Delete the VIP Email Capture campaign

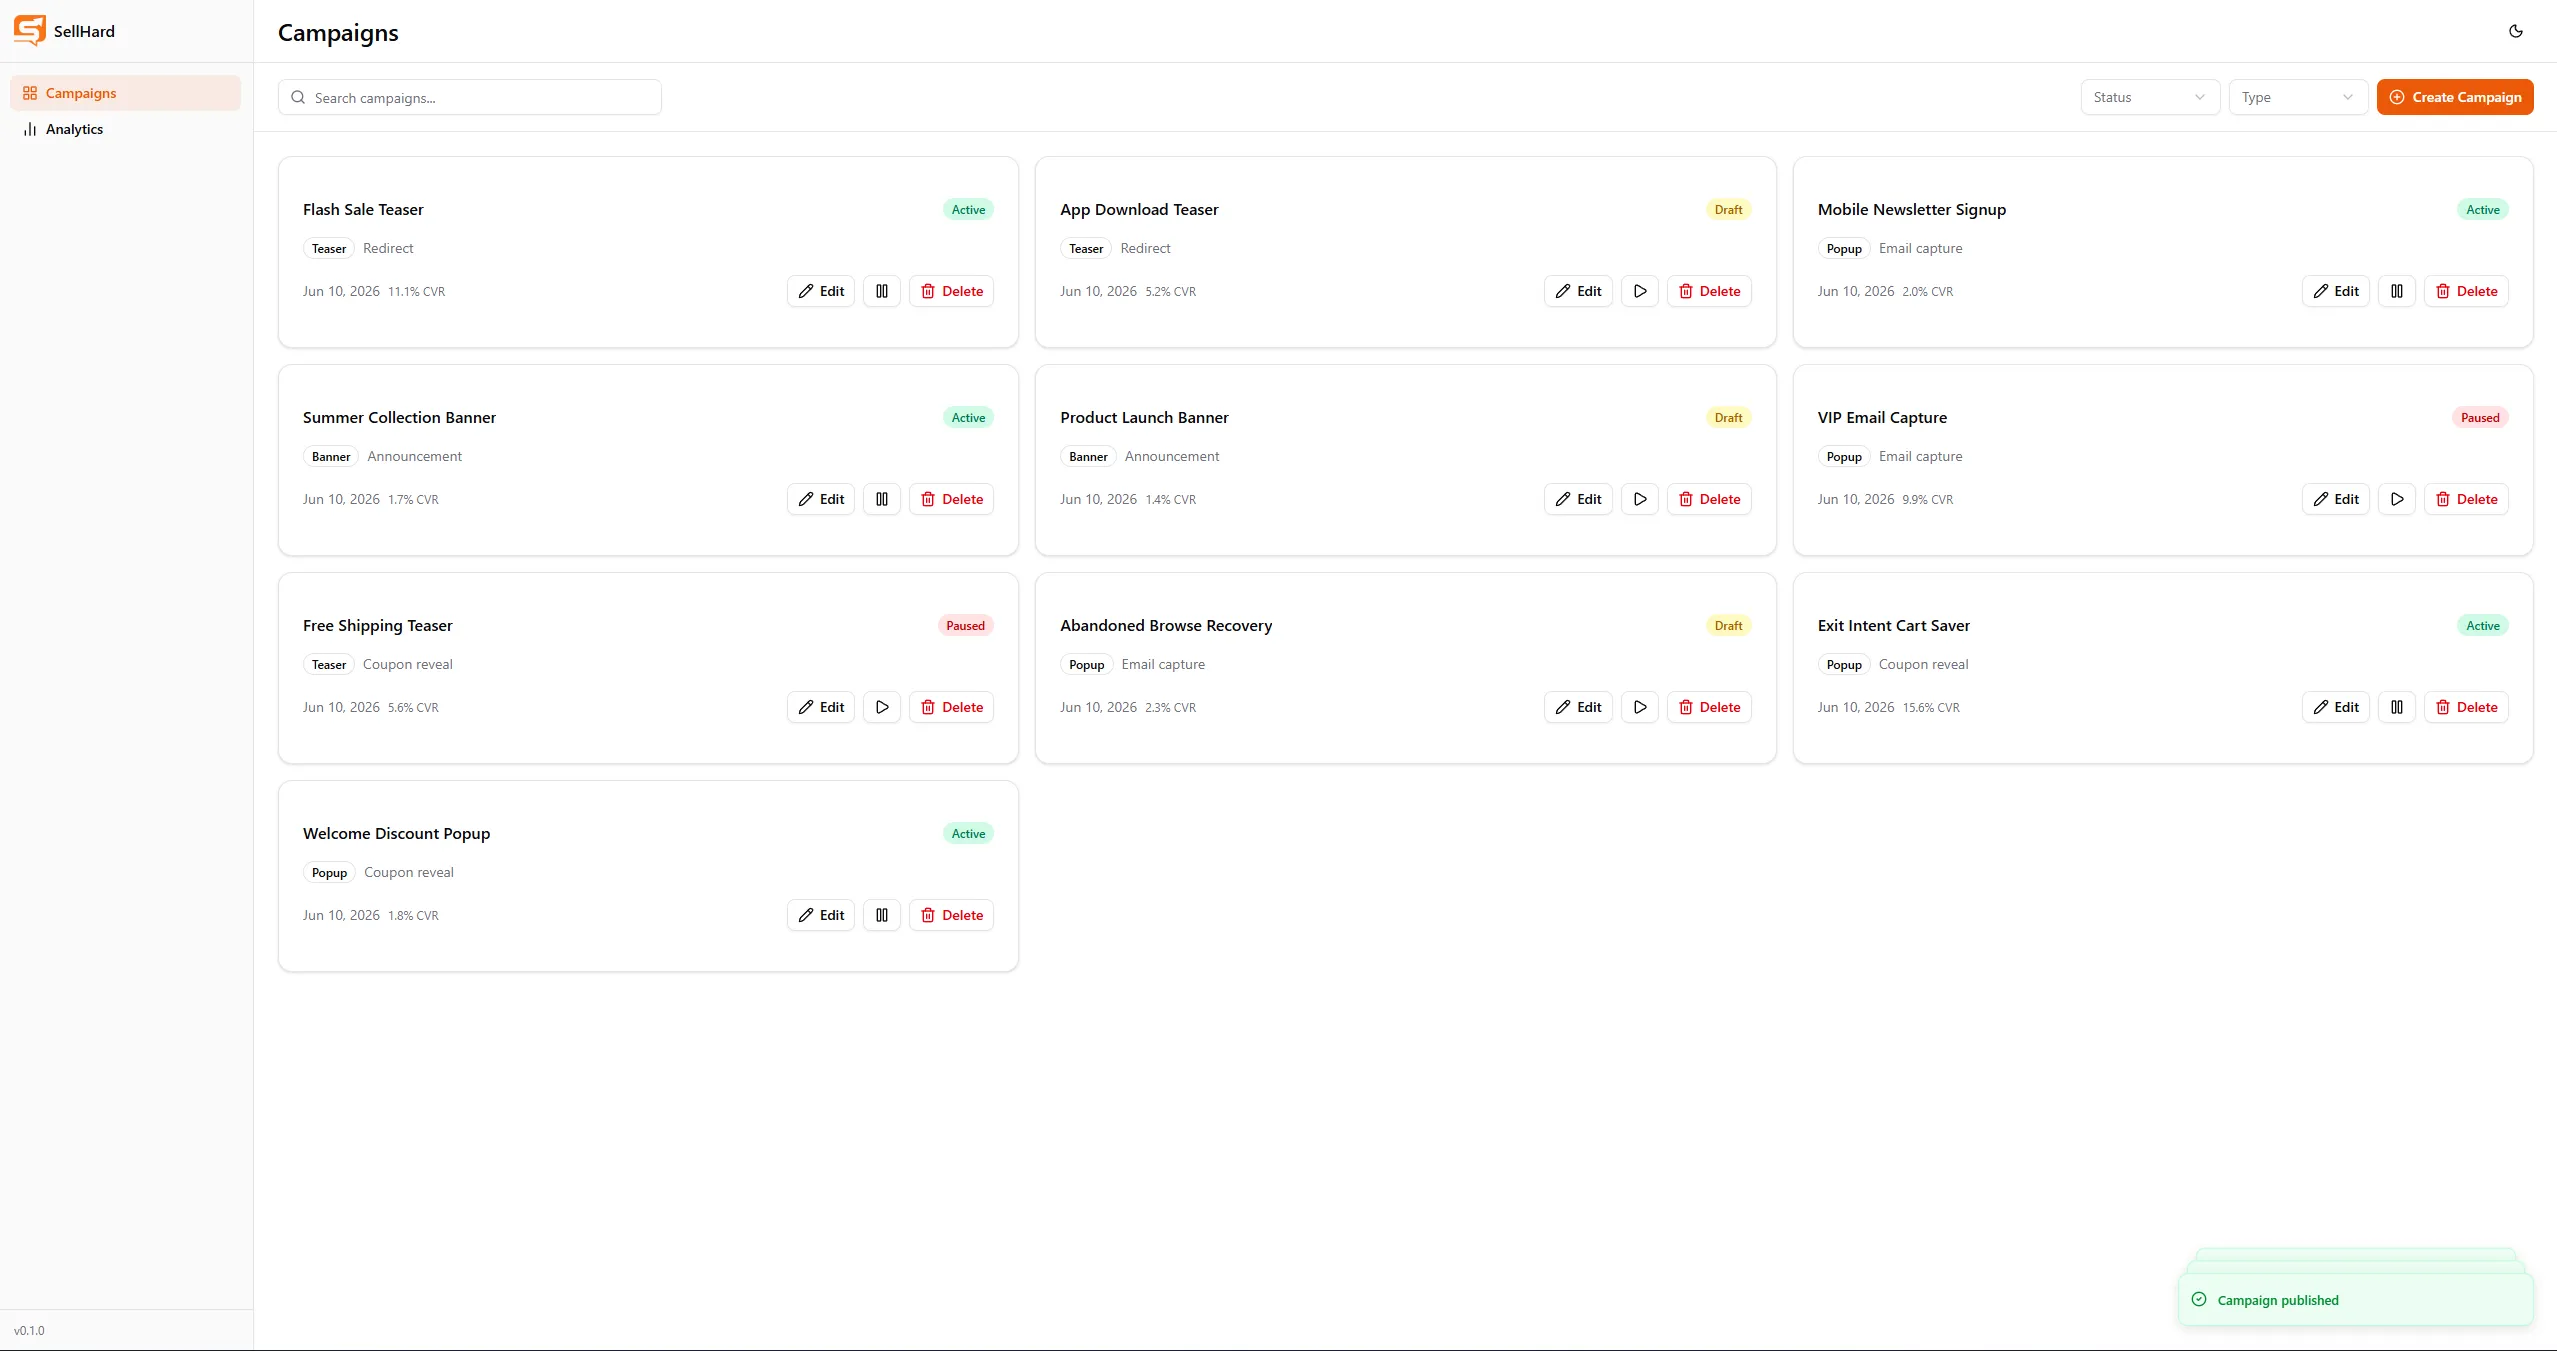pos(2466,499)
